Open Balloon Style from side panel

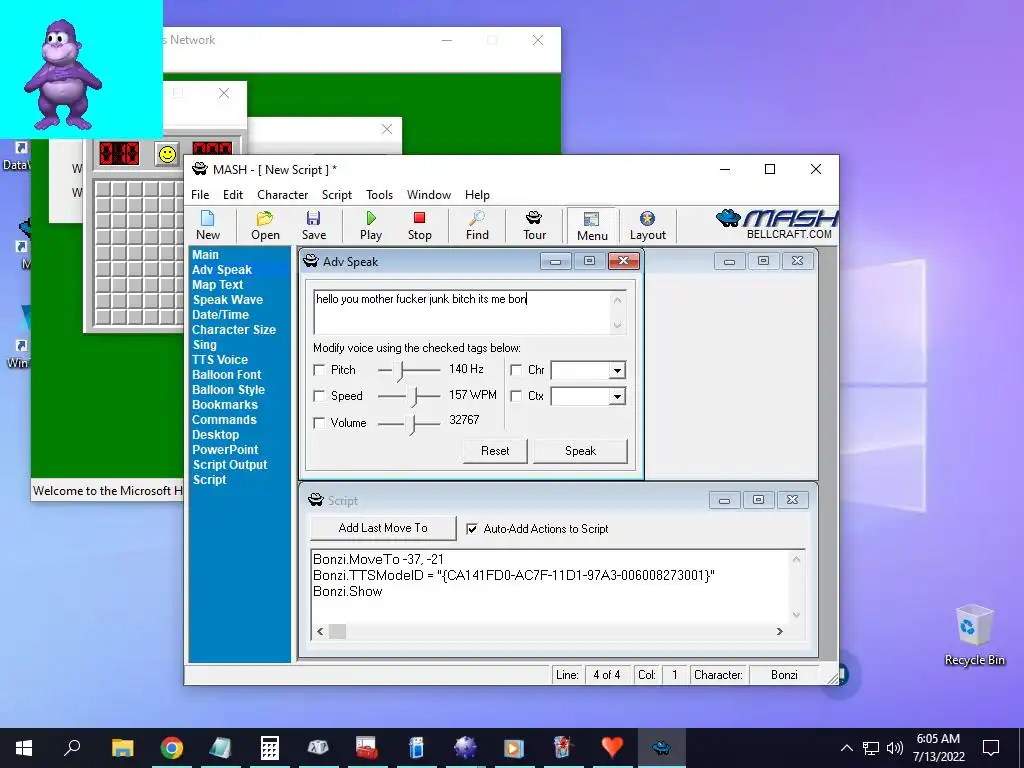[x=229, y=390]
